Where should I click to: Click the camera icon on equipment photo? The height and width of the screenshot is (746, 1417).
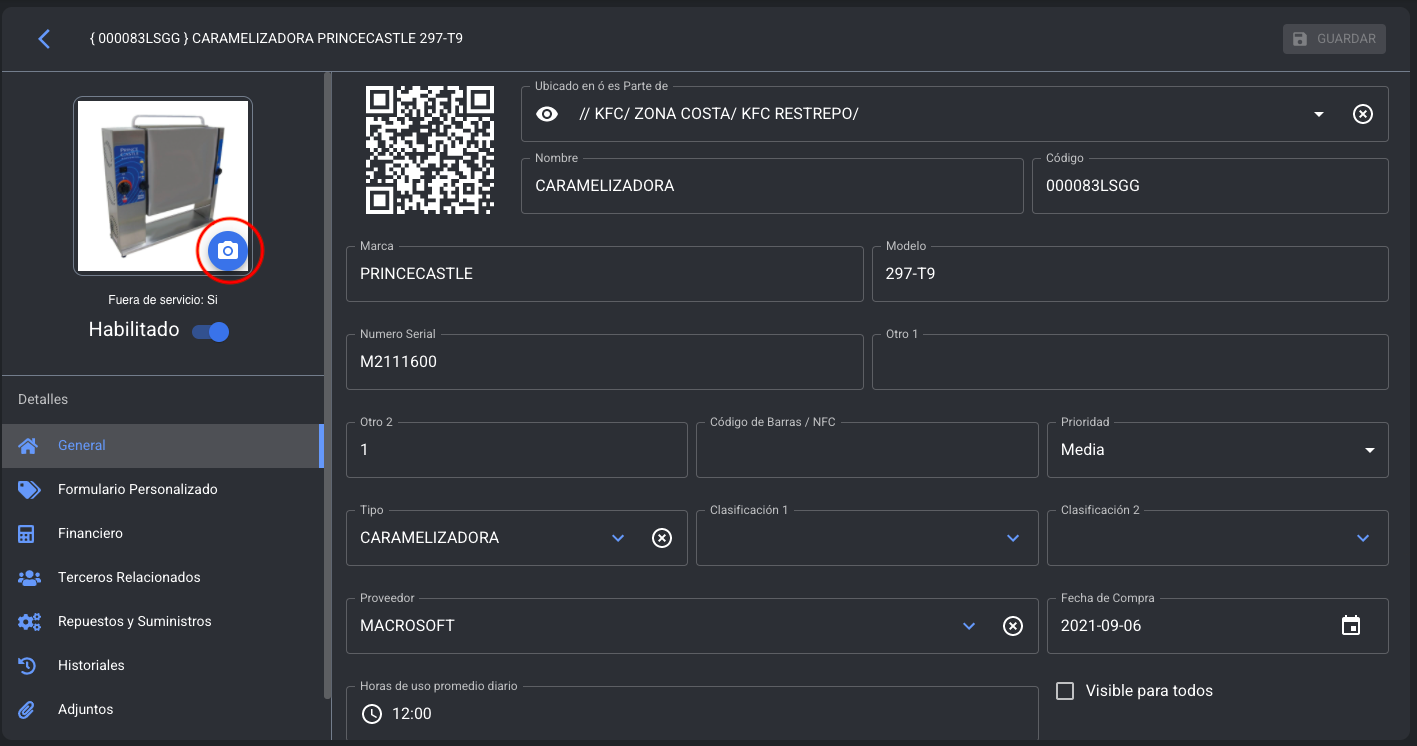tap(228, 251)
